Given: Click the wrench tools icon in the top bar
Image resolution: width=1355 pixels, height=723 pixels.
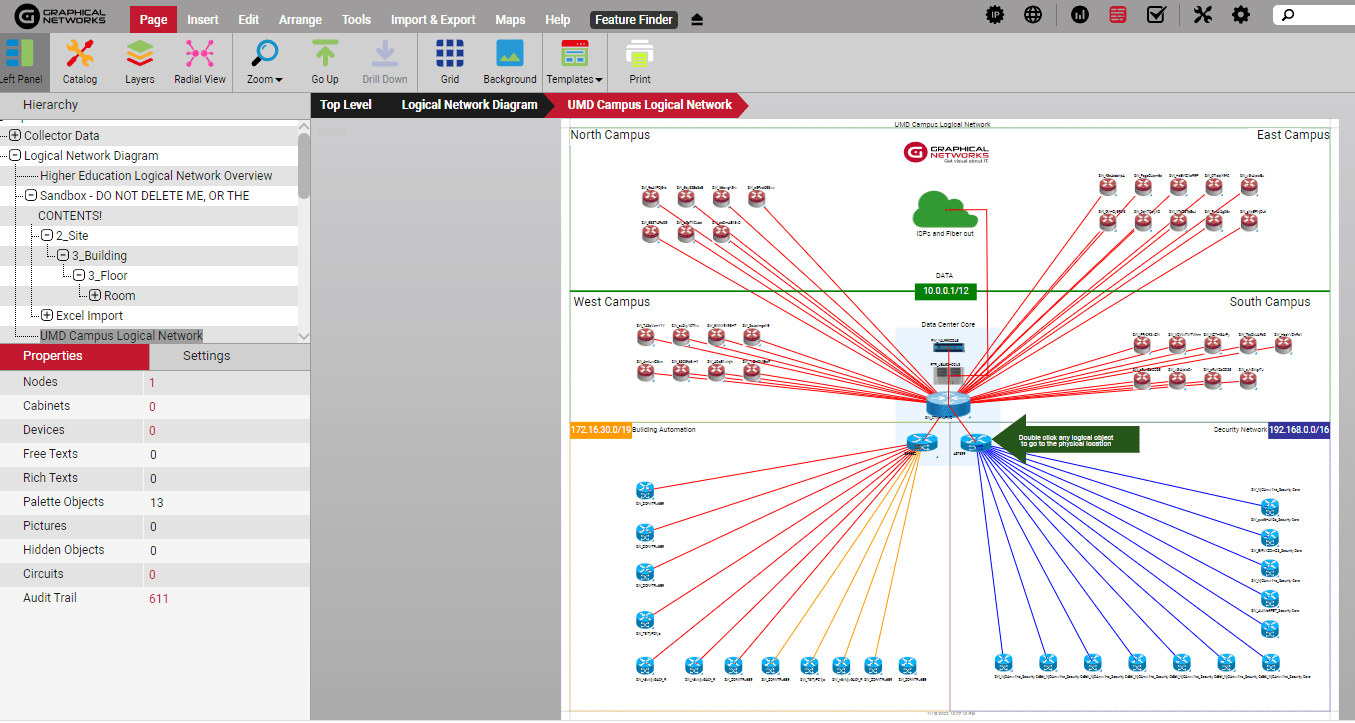Looking at the screenshot, I should coord(1203,15).
